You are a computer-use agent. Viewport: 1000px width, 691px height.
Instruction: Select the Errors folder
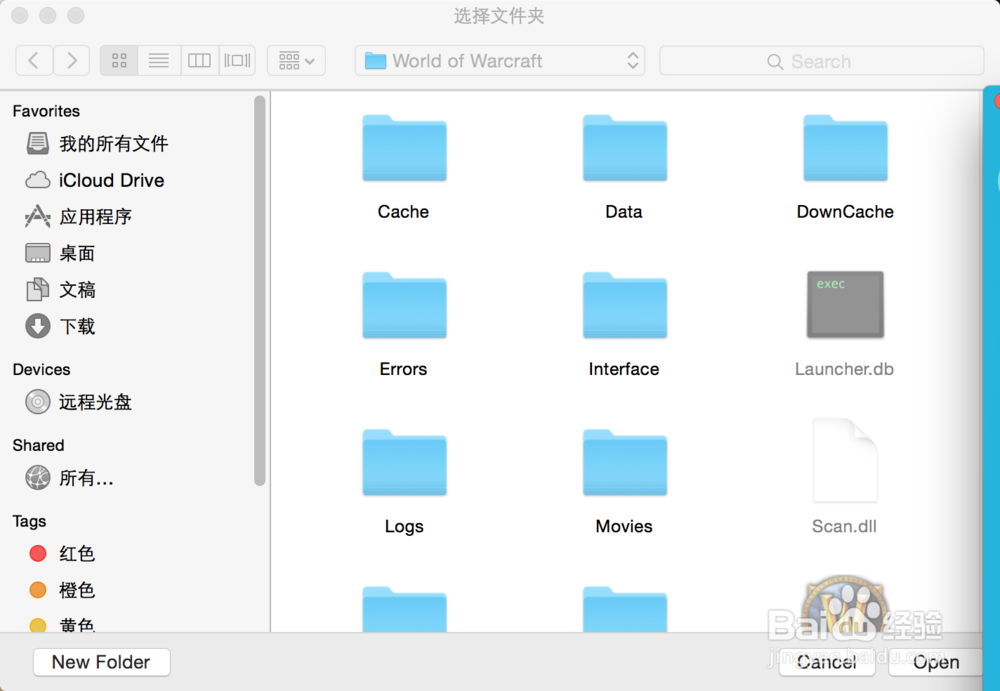[404, 305]
